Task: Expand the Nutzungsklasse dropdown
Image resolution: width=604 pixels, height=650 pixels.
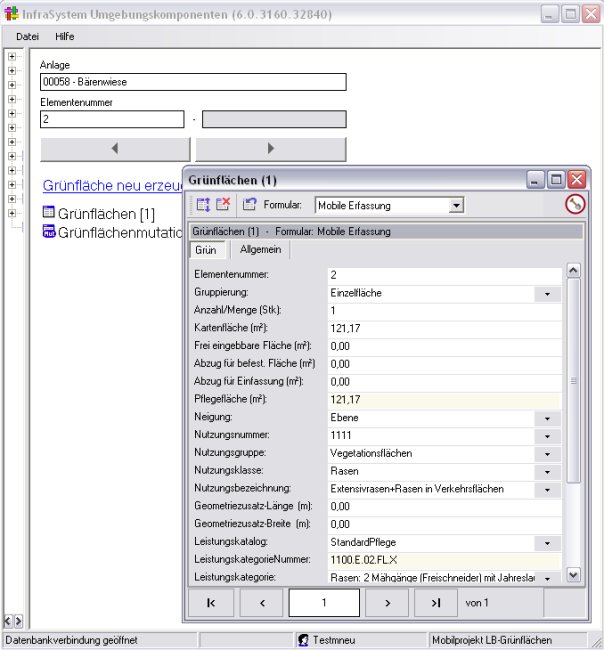Action: 548,472
